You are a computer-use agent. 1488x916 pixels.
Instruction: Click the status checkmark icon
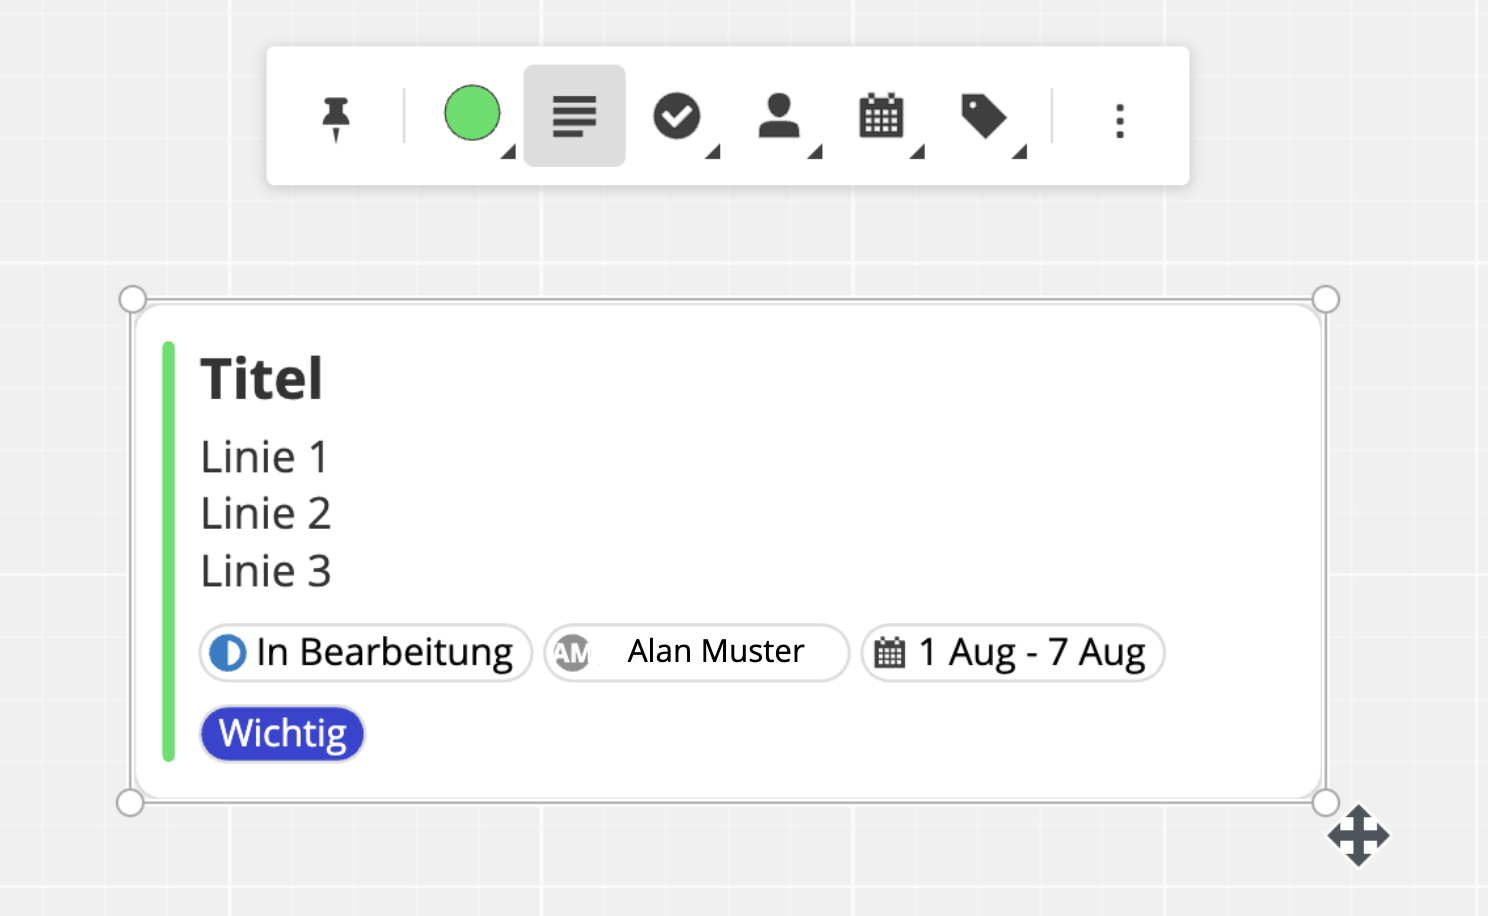(678, 116)
